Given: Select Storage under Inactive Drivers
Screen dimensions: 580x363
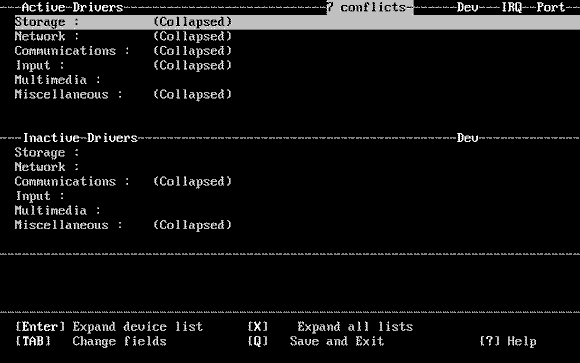Looking at the screenshot, I should coord(47,152).
